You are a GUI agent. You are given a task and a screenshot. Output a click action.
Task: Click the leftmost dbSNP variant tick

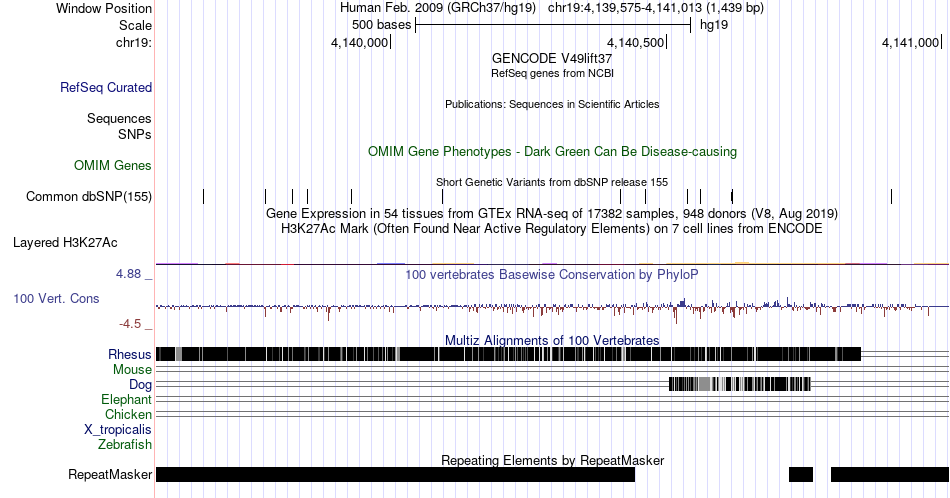coord(204,196)
